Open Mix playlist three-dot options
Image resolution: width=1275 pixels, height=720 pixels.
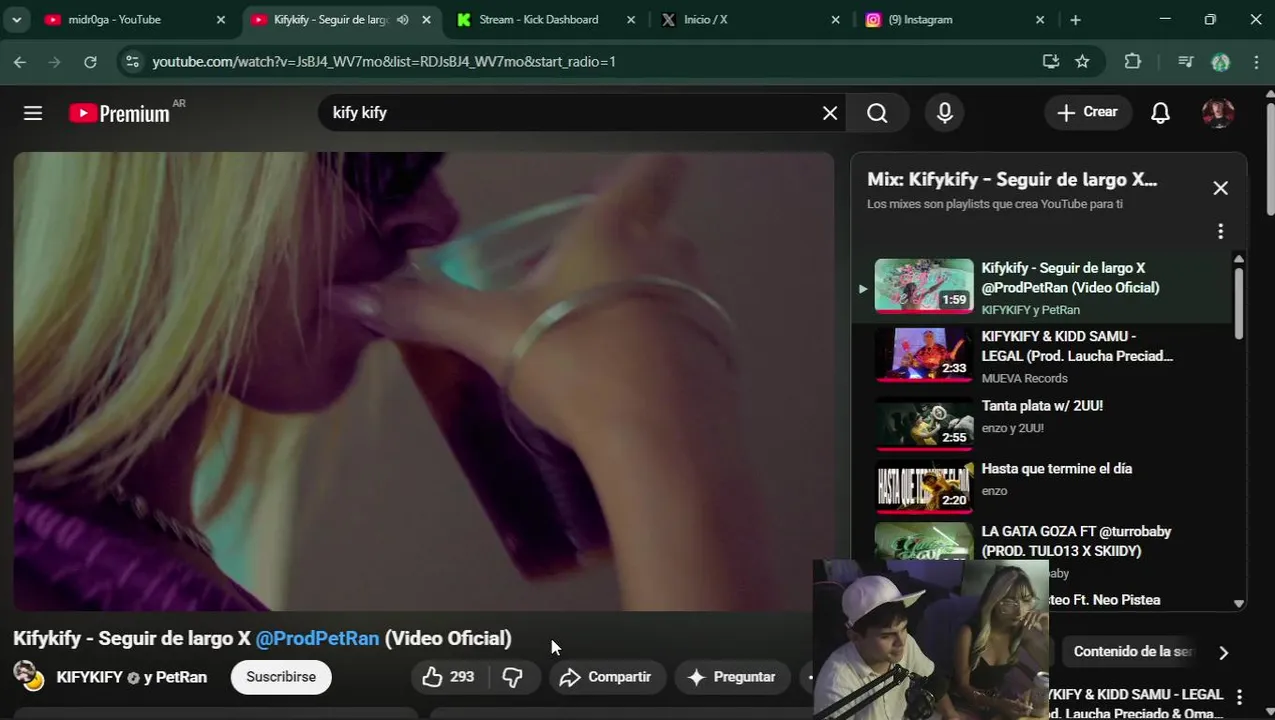(1220, 231)
